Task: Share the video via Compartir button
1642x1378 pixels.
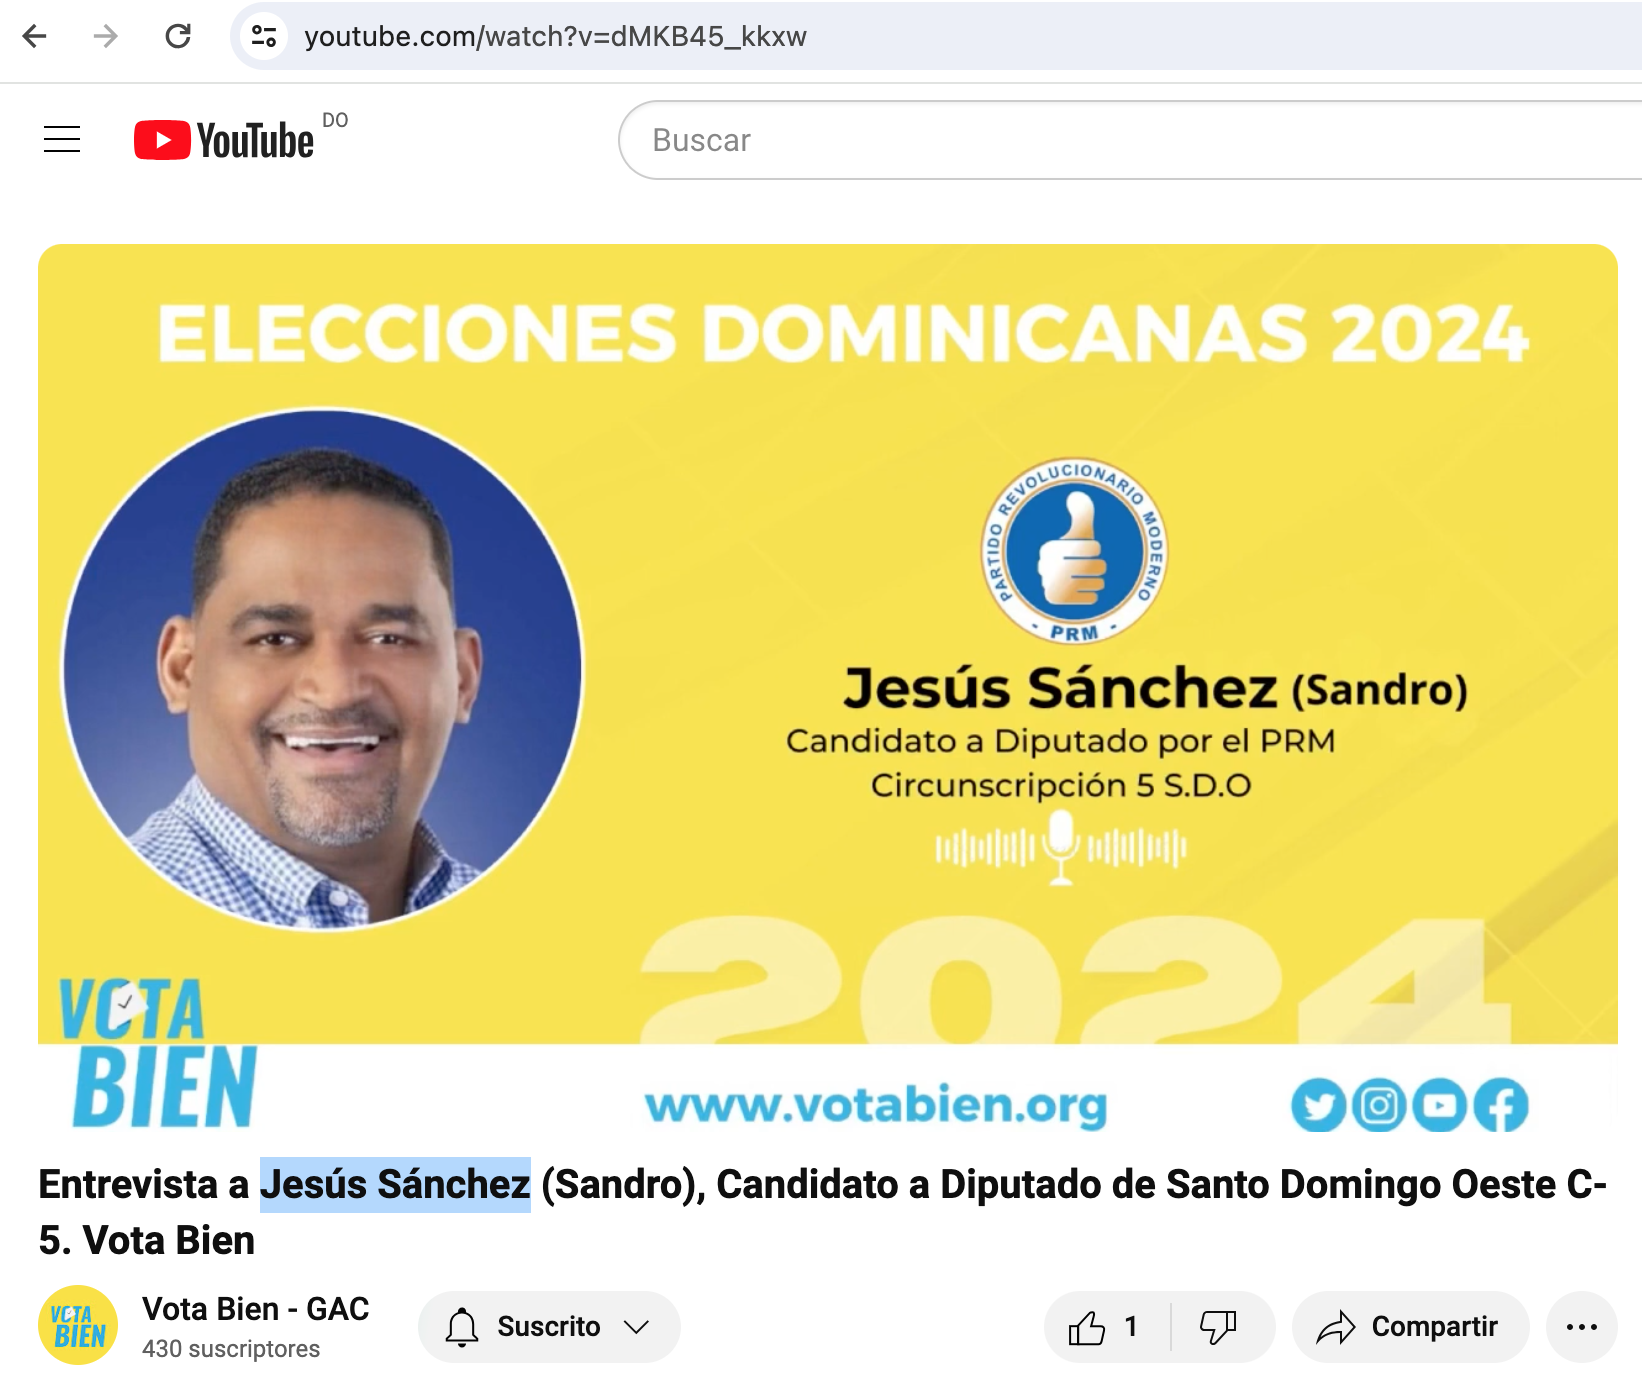Action: tap(1410, 1327)
